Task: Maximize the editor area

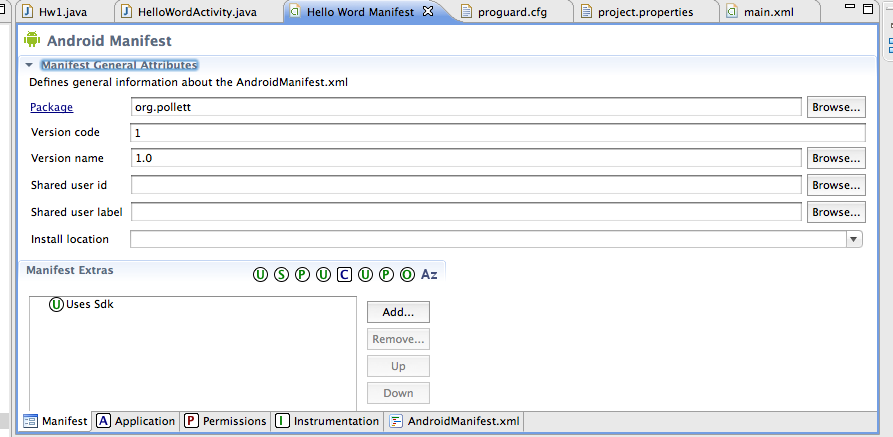Action: tap(868, 9)
